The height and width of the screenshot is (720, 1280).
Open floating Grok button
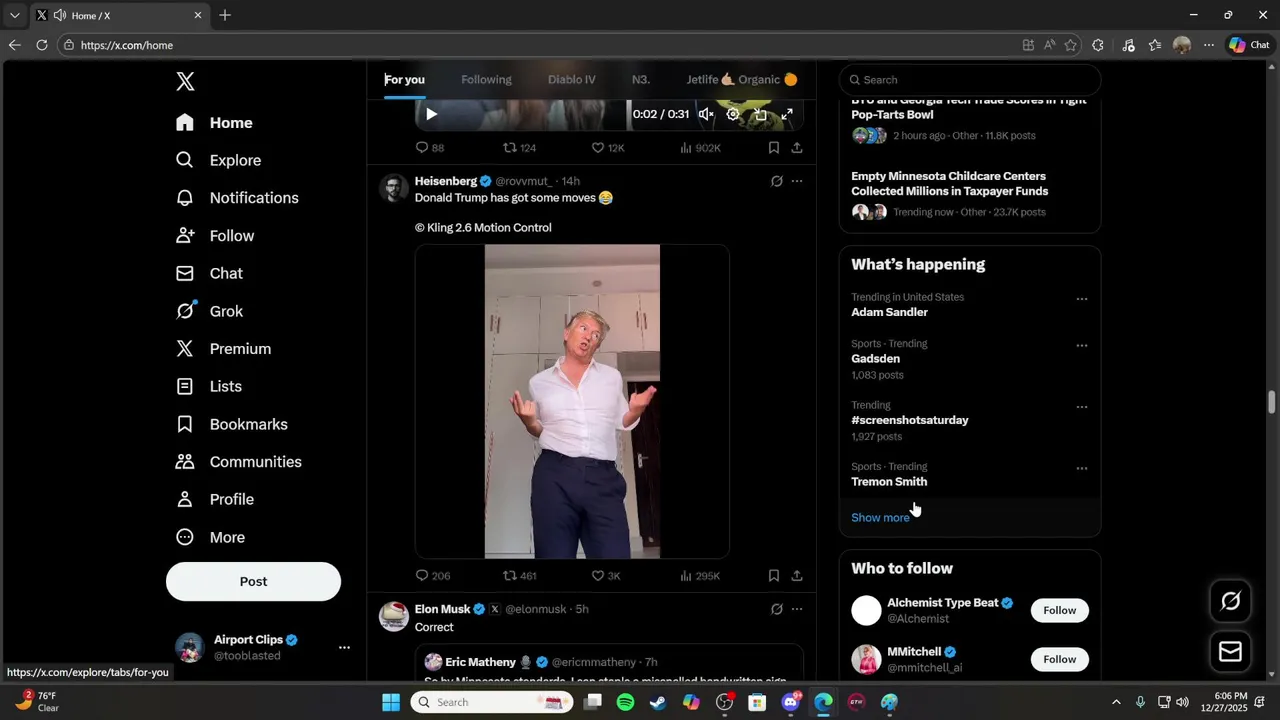click(x=1230, y=601)
